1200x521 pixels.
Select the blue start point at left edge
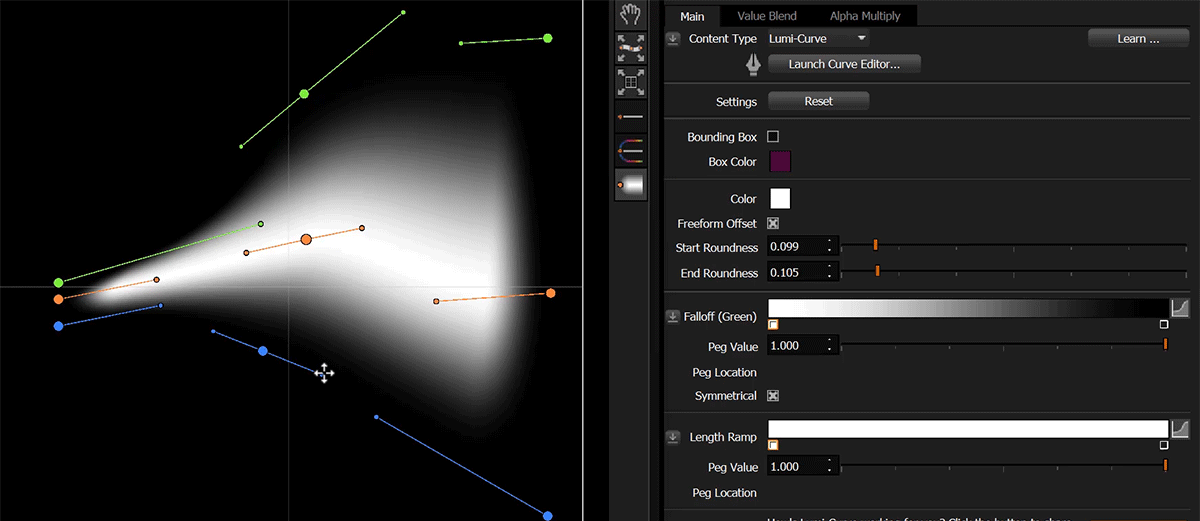(x=59, y=326)
